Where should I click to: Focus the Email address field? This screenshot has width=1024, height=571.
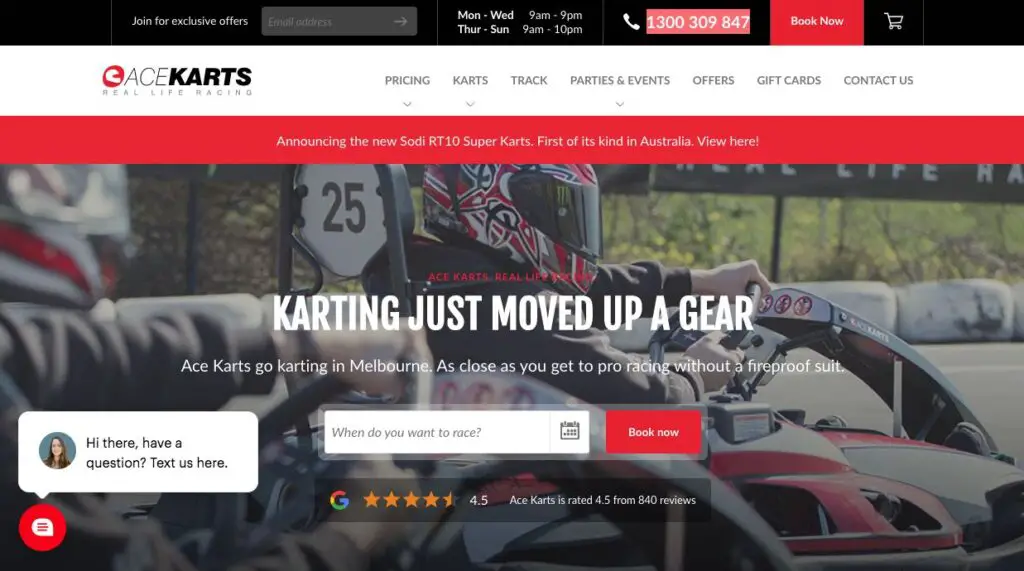[x=327, y=22]
